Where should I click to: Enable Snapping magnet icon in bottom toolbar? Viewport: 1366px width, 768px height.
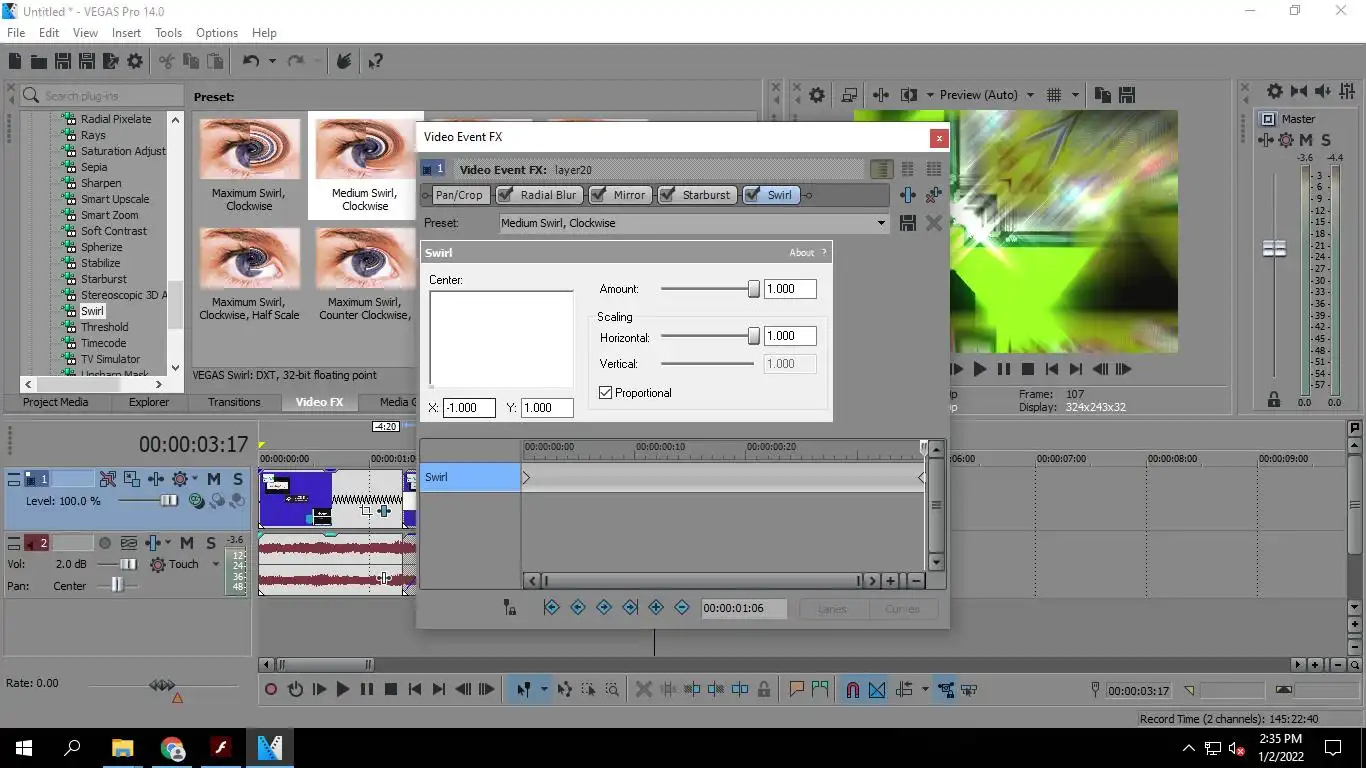pyautogui.click(x=852, y=689)
